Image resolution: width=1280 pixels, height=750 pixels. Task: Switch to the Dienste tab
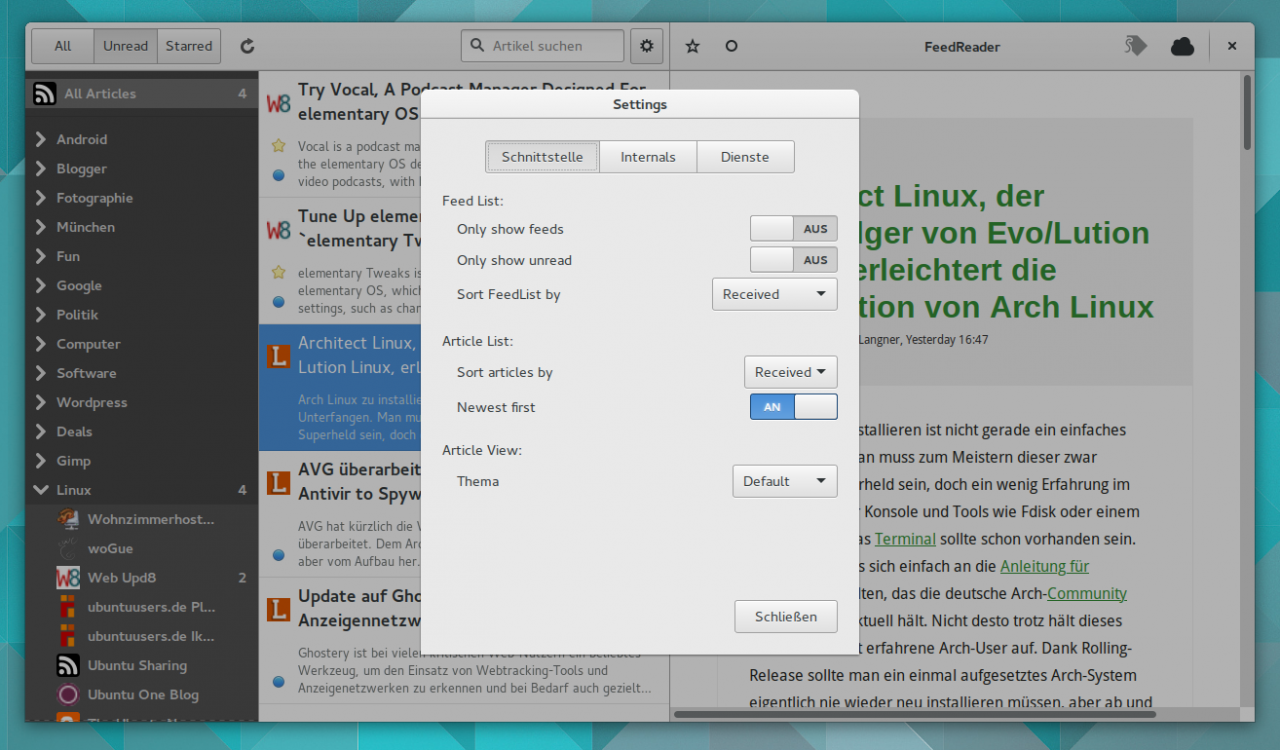click(x=745, y=157)
